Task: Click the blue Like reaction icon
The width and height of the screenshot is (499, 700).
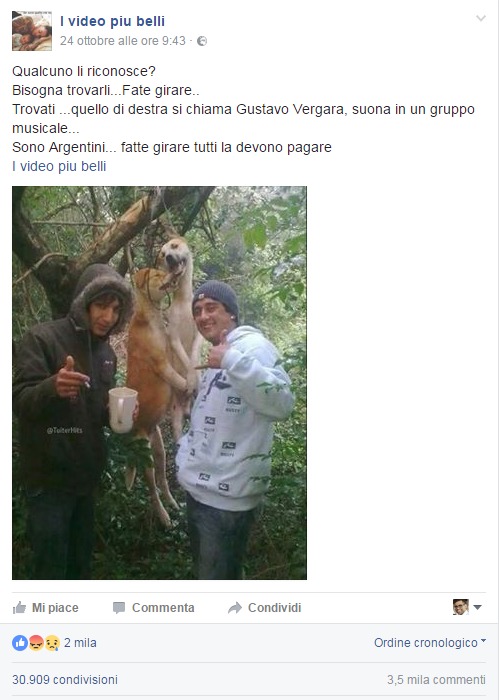Action: [x=20, y=643]
